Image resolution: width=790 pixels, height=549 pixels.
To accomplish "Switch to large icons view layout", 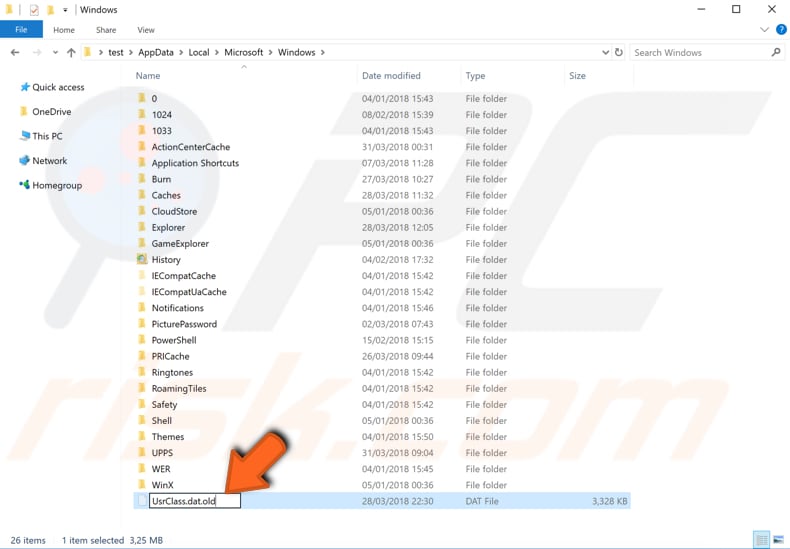I will [x=779, y=540].
